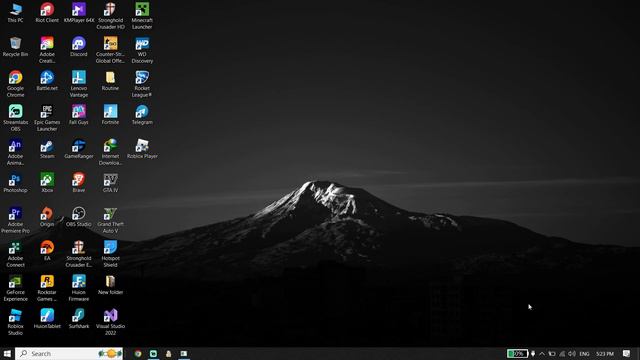
Task: Launch Rockstar Games Launcher shortcut
Action: click(x=47, y=288)
